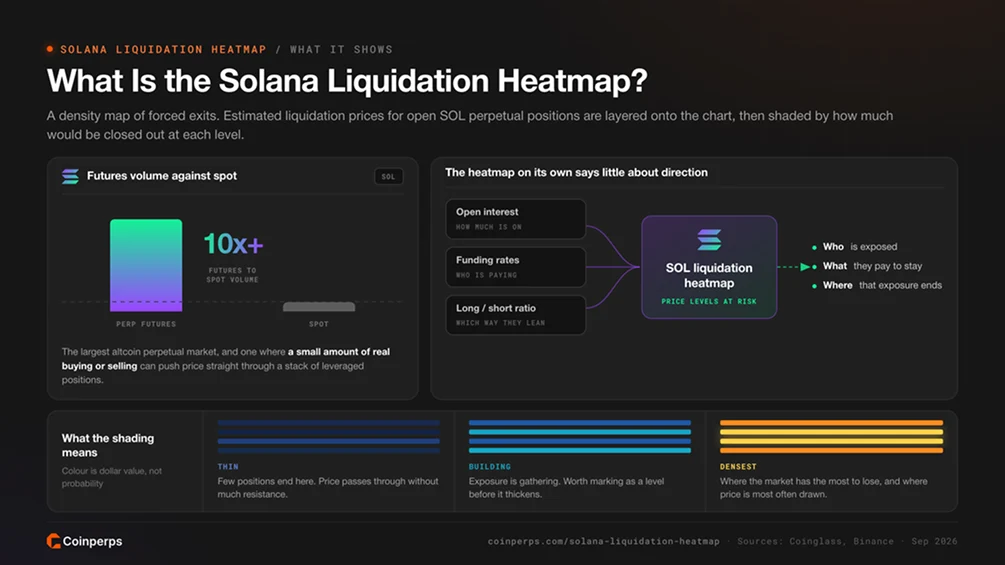Click the 'Futures volume against spot' heading

point(162,176)
